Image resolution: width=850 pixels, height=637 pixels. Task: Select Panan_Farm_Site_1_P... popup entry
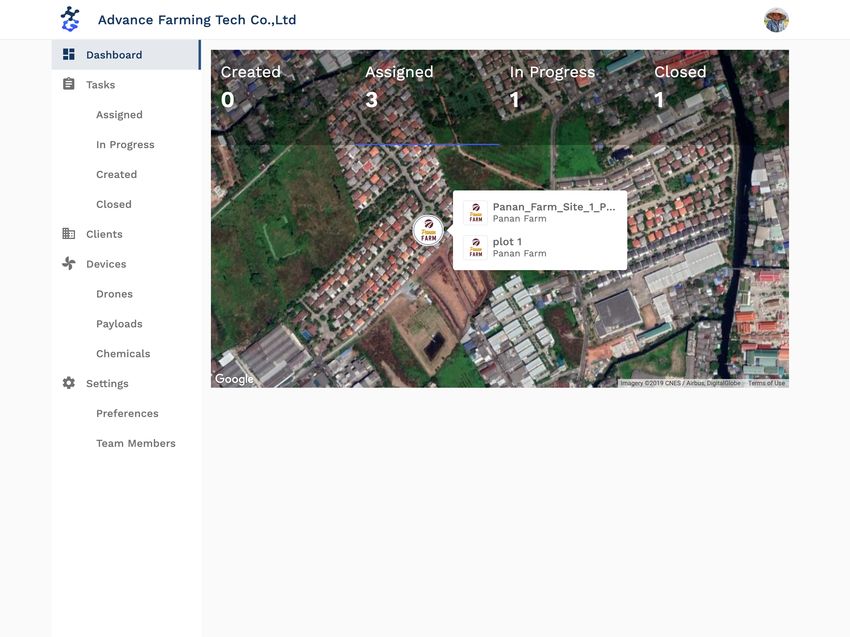click(x=540, y=213)
